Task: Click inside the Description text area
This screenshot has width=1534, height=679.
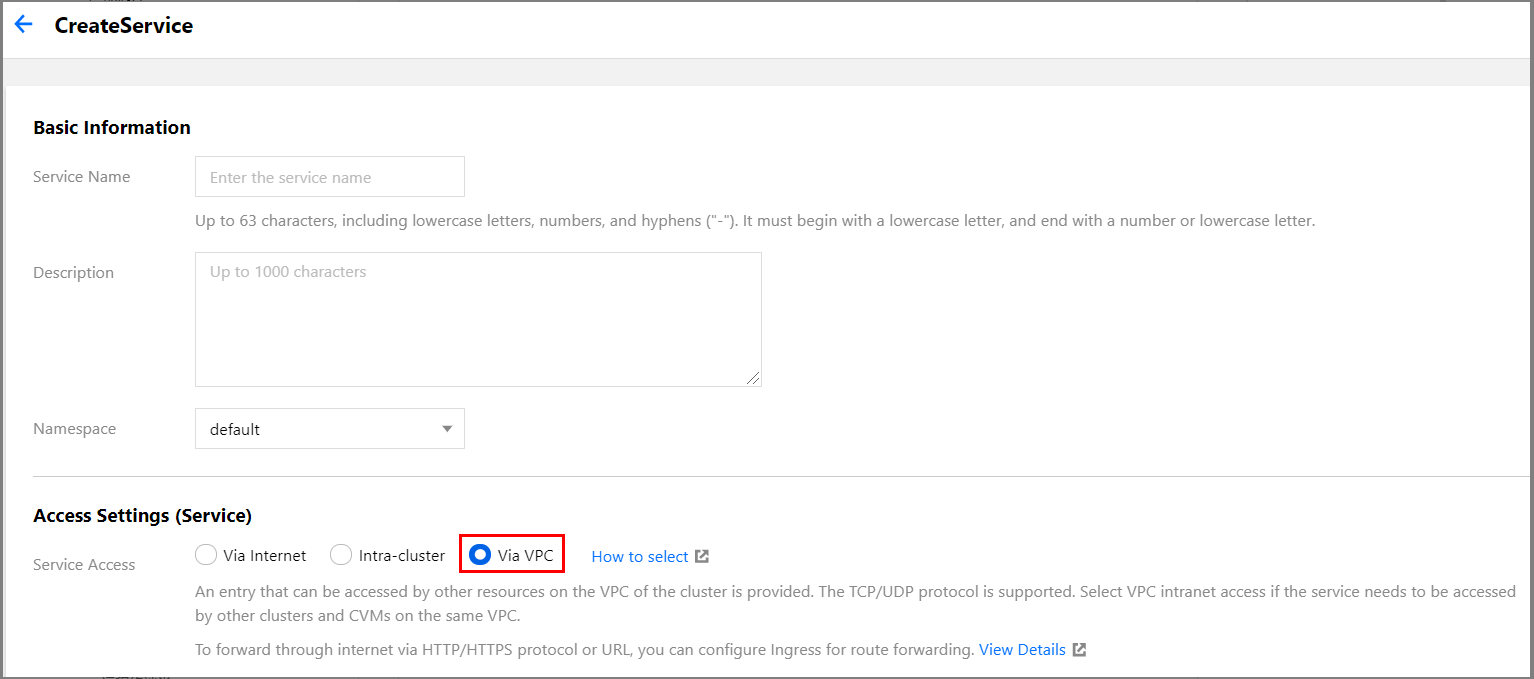Action: (478, 320)
